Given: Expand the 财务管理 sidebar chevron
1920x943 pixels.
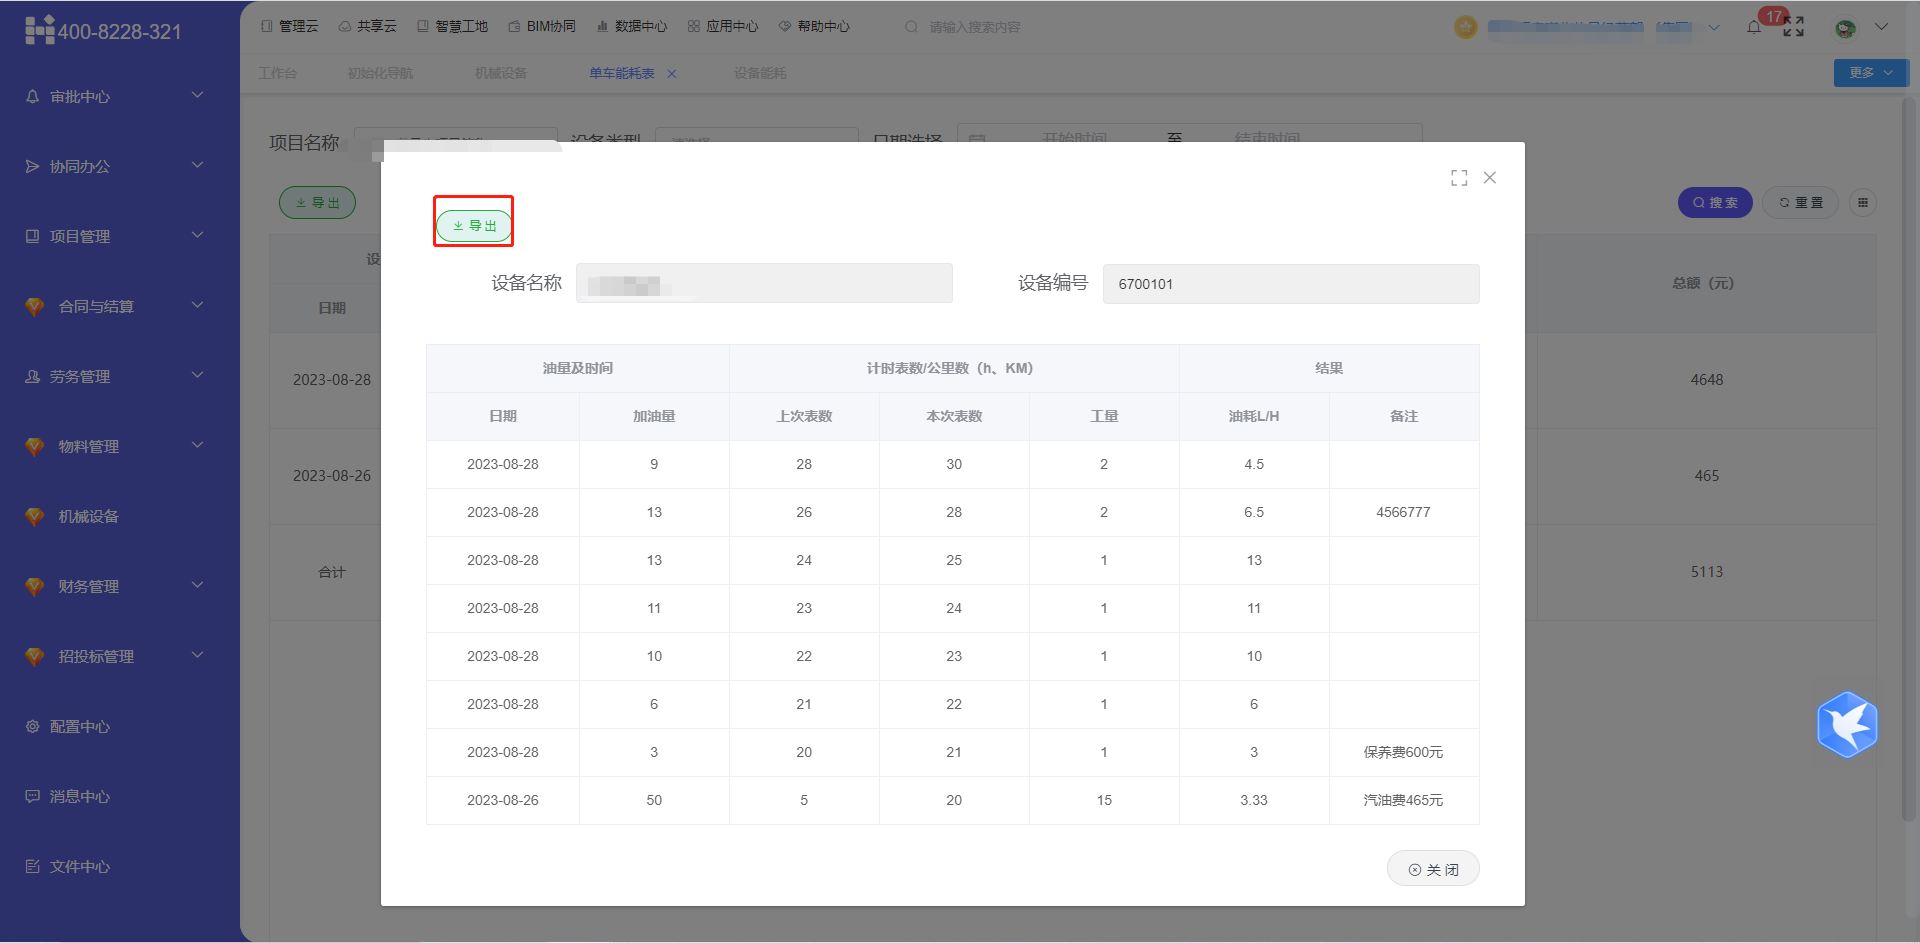Looking at the screenshot, I should point(197,585).
